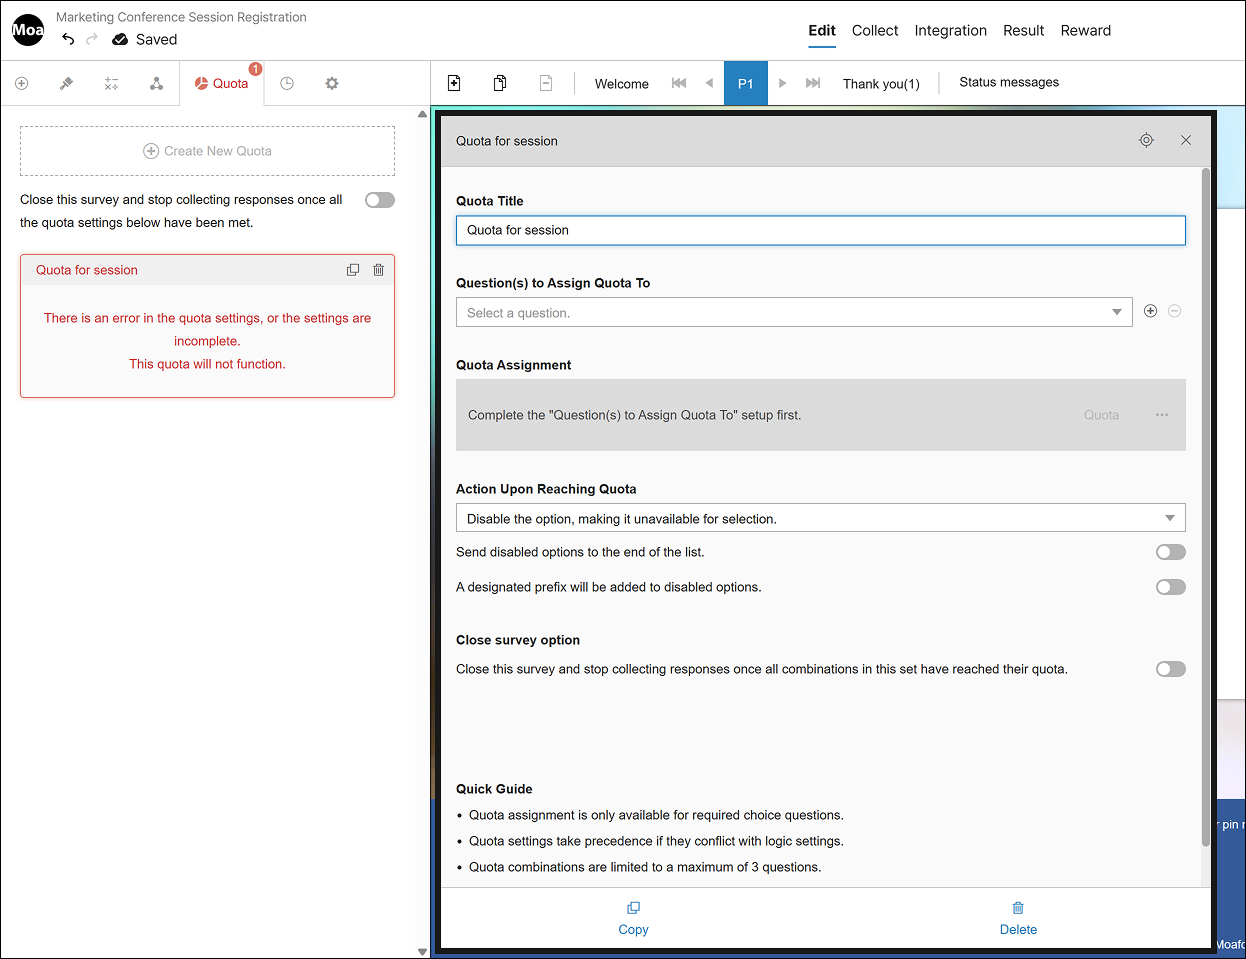Screen dimensions: 1246x959
Task: Open the variables formula sidebar tab
Action: coord(112,84)
